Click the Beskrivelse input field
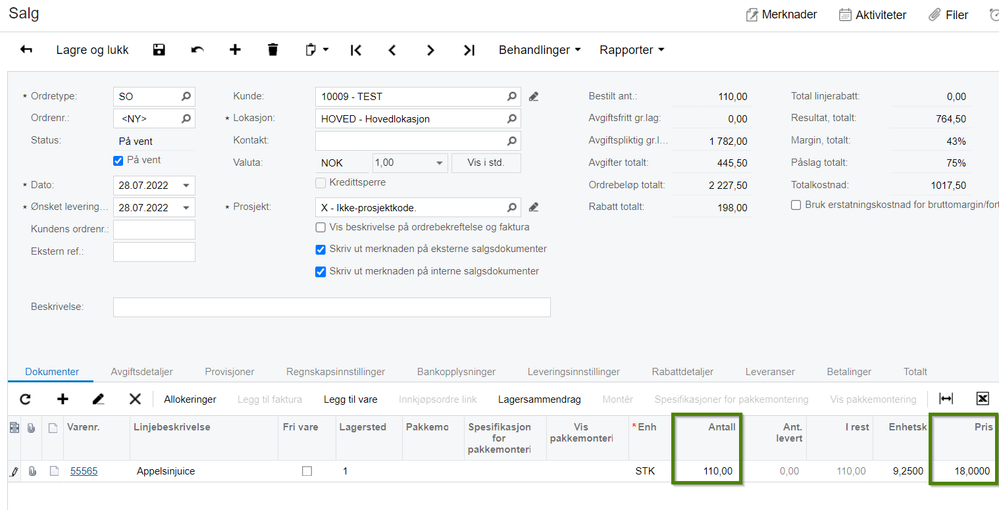Screen dimensions: 999x510 (x=331, y=307)
